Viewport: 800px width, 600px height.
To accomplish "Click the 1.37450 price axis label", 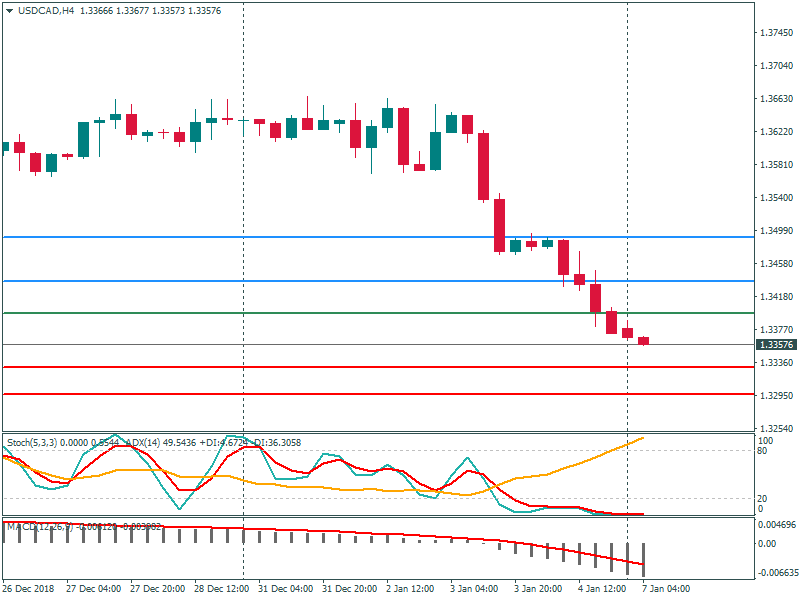I will tap(777, 33).
